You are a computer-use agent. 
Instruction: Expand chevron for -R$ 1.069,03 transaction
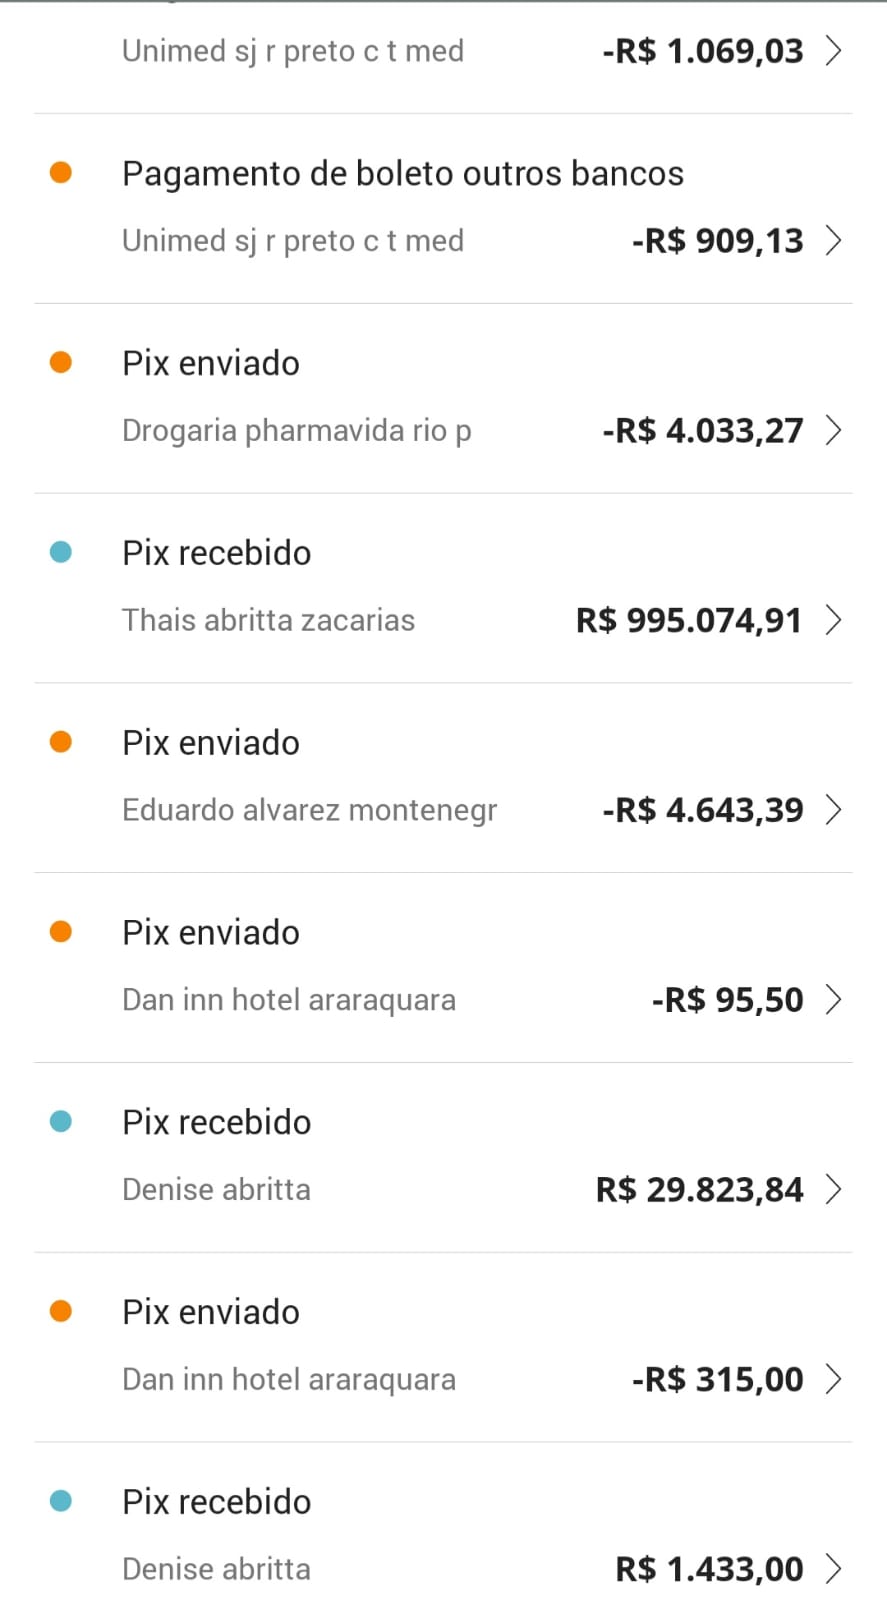(833, 50)
